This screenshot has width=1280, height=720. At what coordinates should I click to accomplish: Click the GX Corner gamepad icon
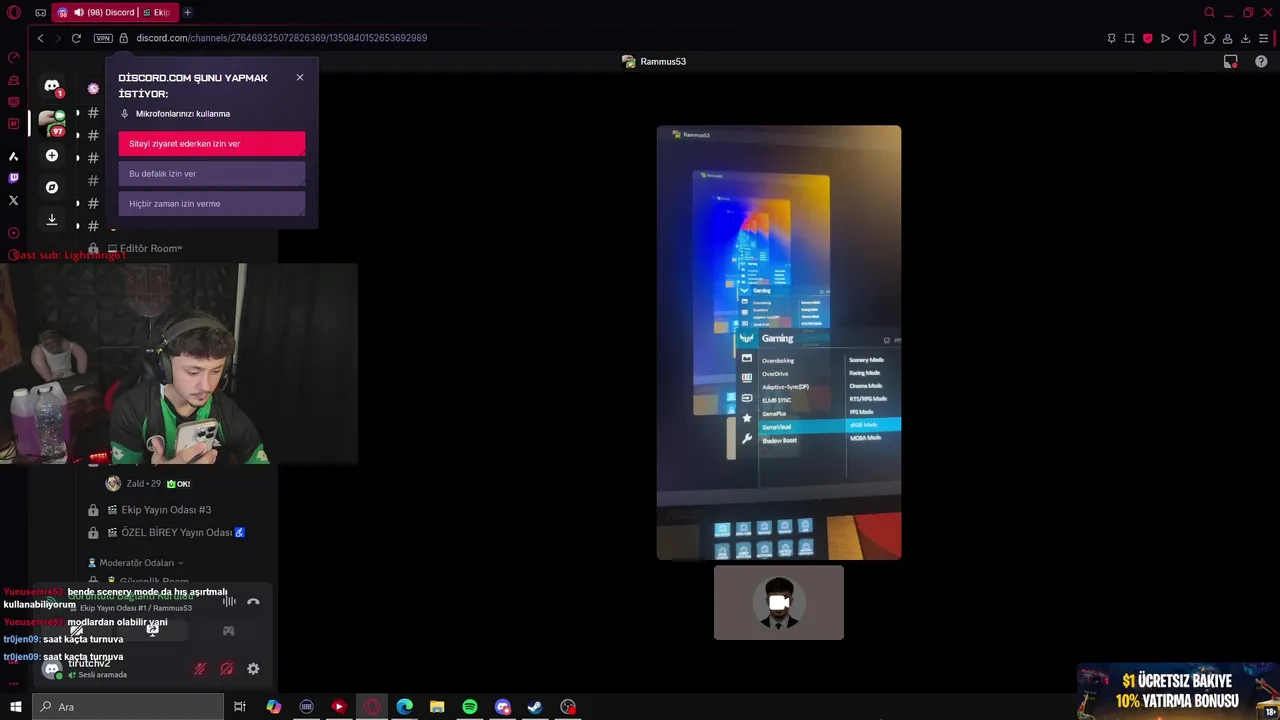coord(40,12)
